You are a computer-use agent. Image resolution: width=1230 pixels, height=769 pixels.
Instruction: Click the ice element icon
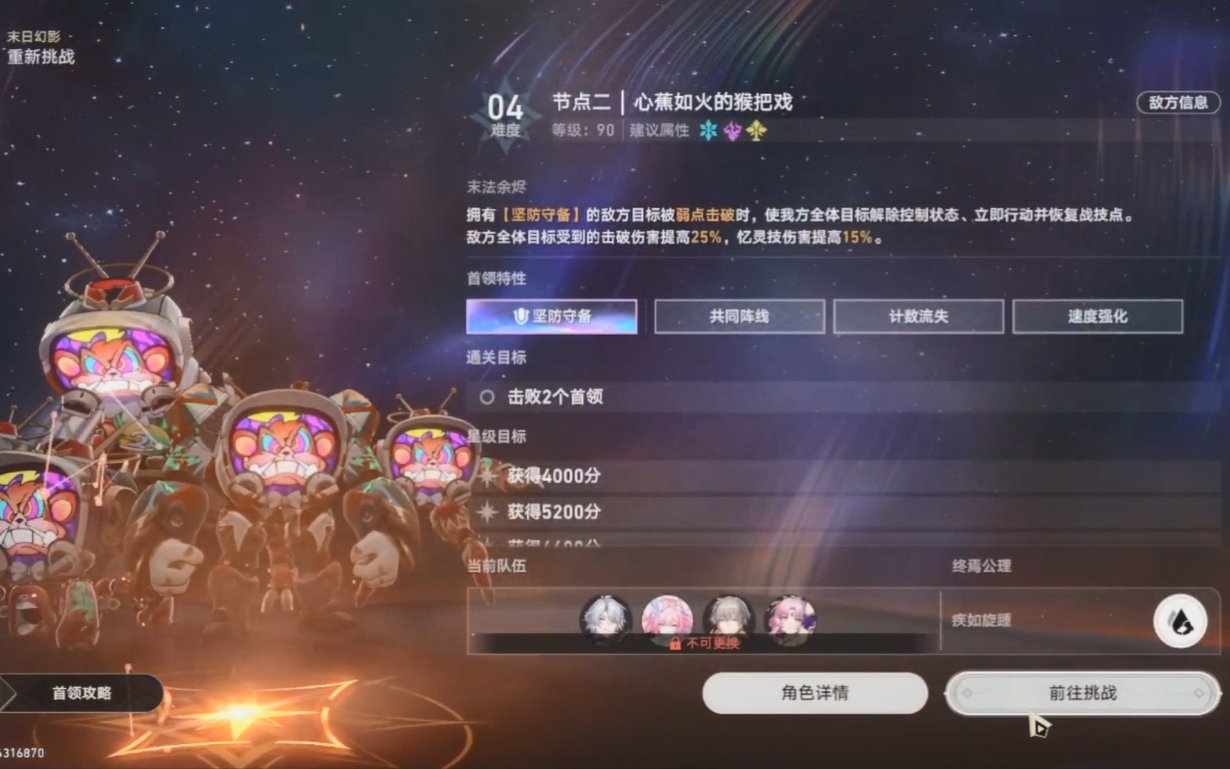pos(708,131)
